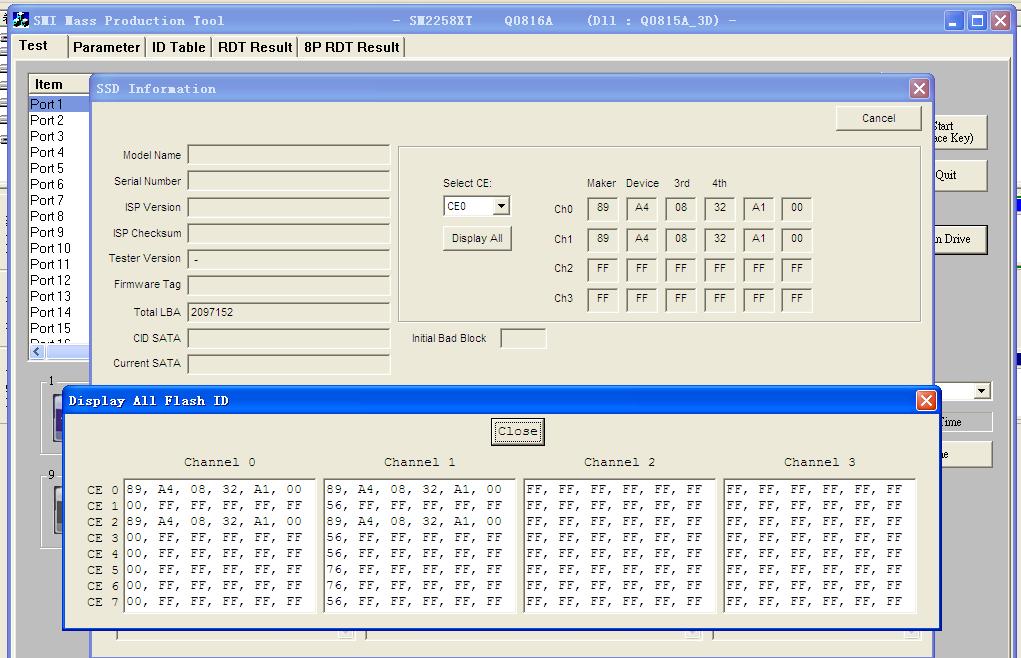Select Port 3 in the Item list
Viewport: 1021px width, 658px height.
coord(59,136)
